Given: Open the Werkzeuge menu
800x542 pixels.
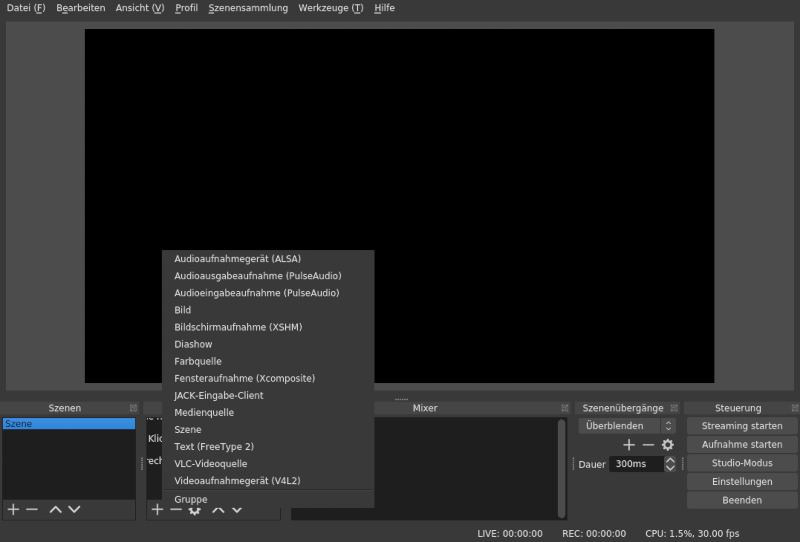Looking at the screenshot, I should [331, 8].
